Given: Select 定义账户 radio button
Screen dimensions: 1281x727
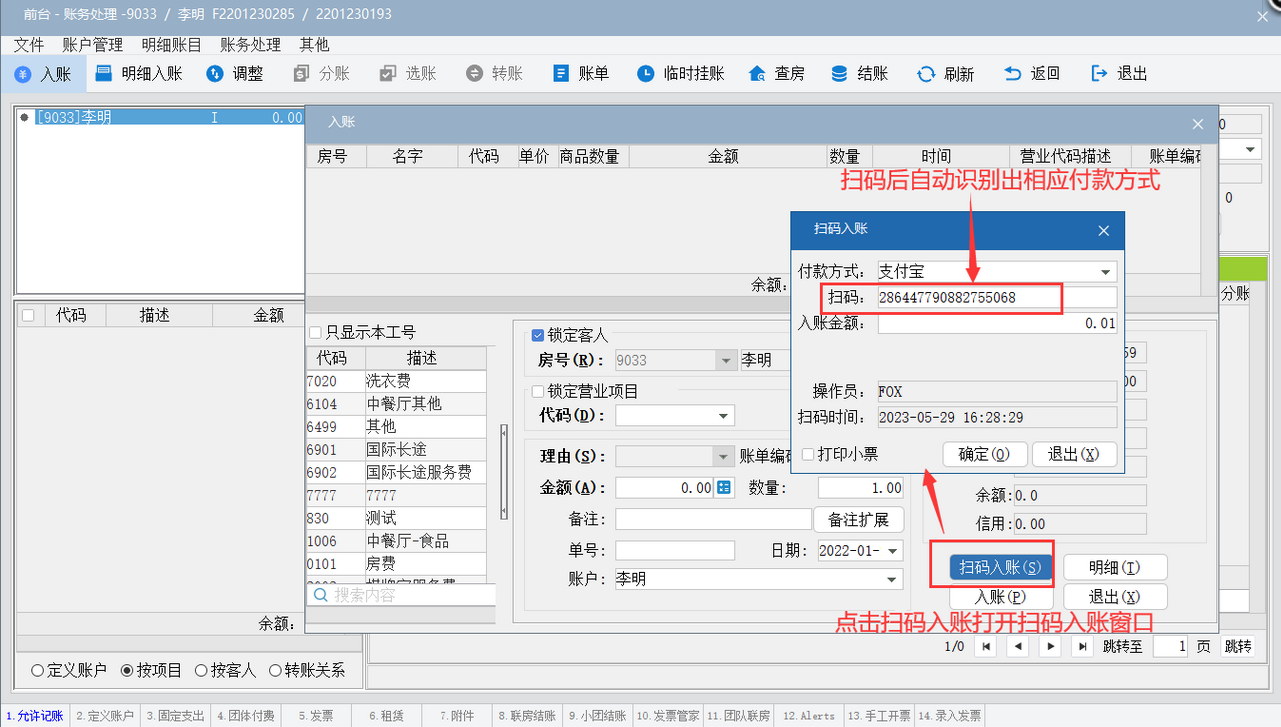Looking at the screenshot, I should (38, 671).
